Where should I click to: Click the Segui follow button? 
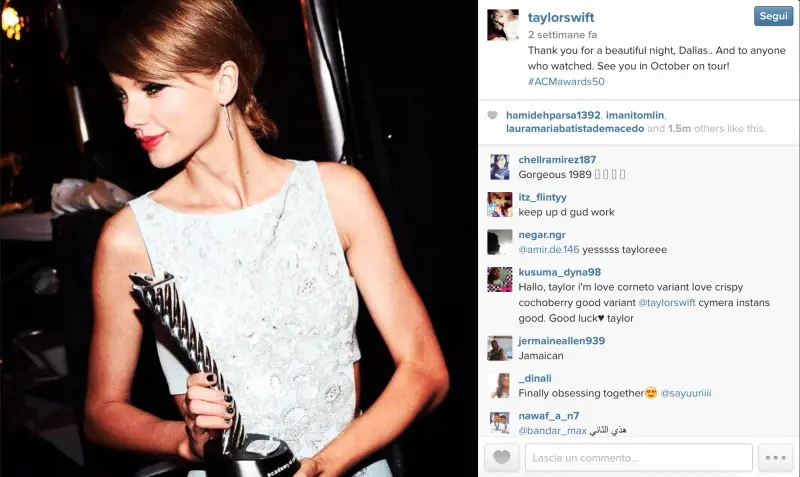773,16
